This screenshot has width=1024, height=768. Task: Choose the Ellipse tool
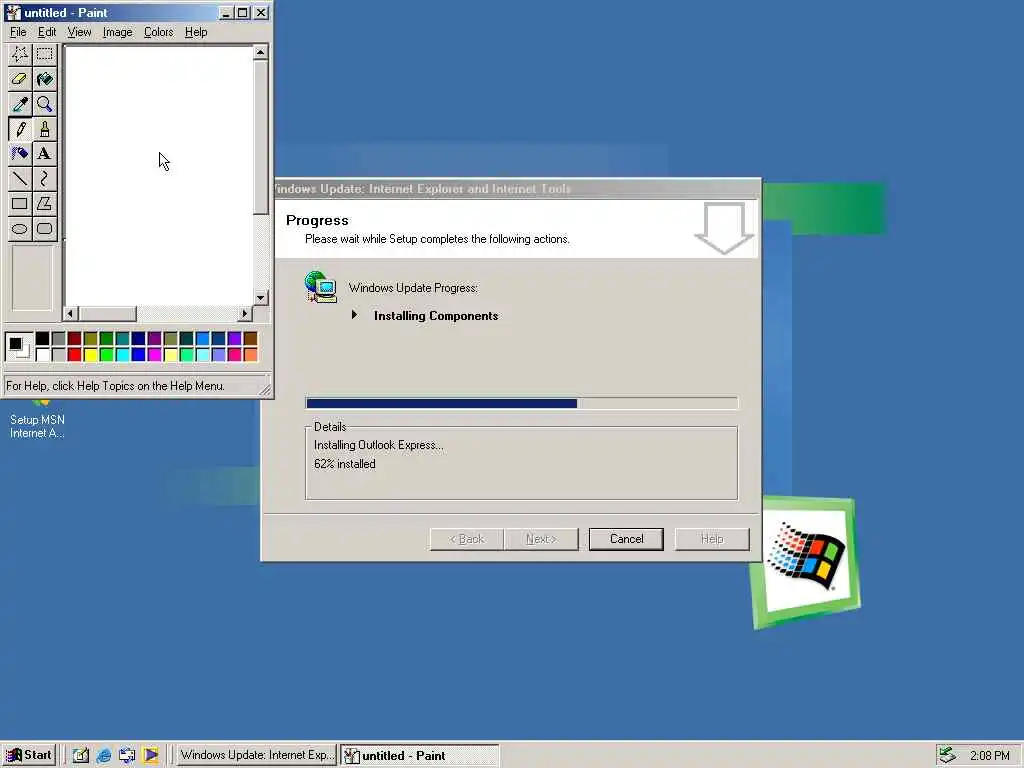click(x=20, y=229)
